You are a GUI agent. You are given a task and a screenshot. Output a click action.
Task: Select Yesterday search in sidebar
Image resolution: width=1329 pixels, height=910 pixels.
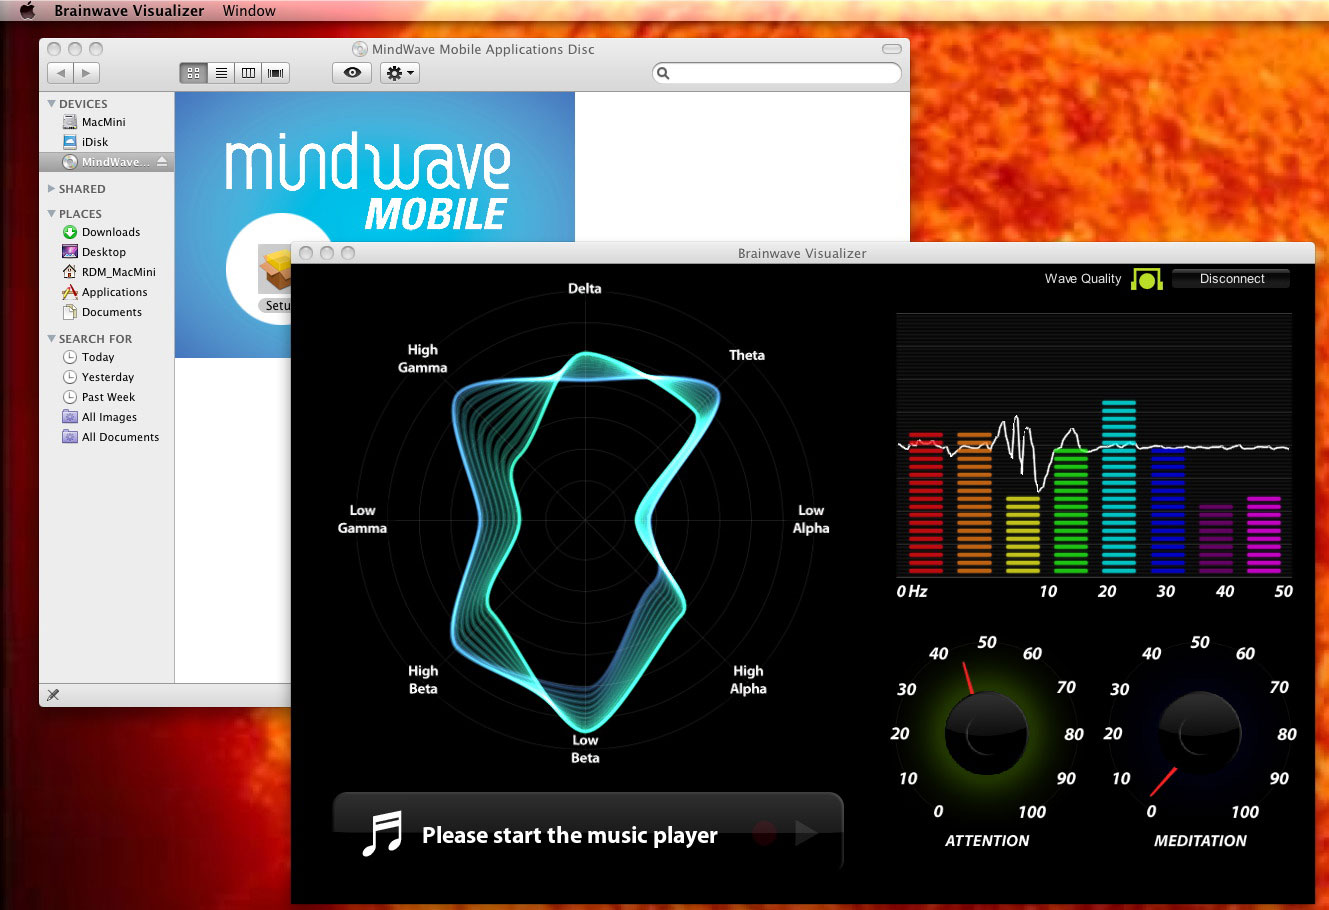[106, 377]
